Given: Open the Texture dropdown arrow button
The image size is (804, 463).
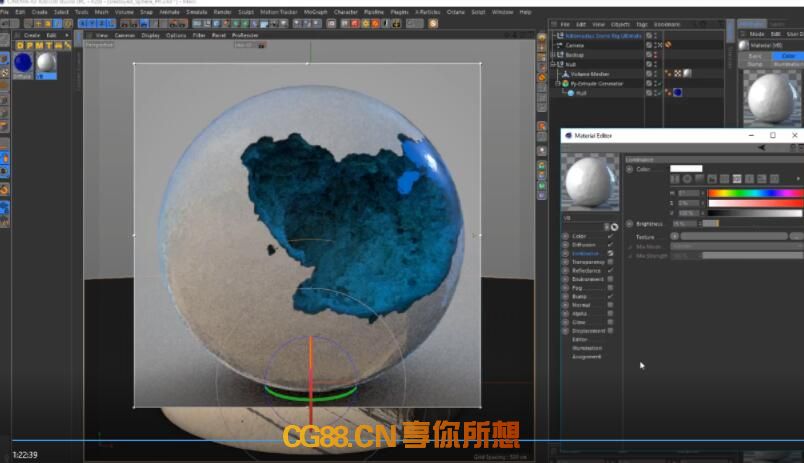Looking at the screenshot, I should tap(675, 236).
